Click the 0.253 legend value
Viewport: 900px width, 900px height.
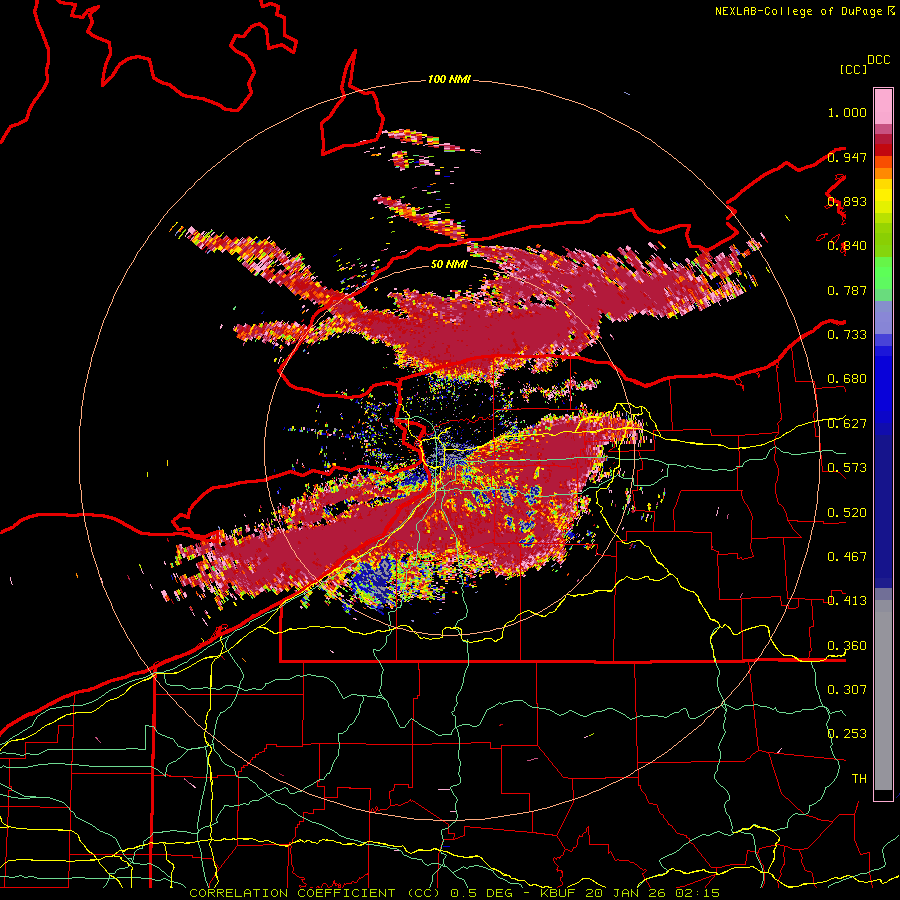pyautogui.click(x=847, y=734)
